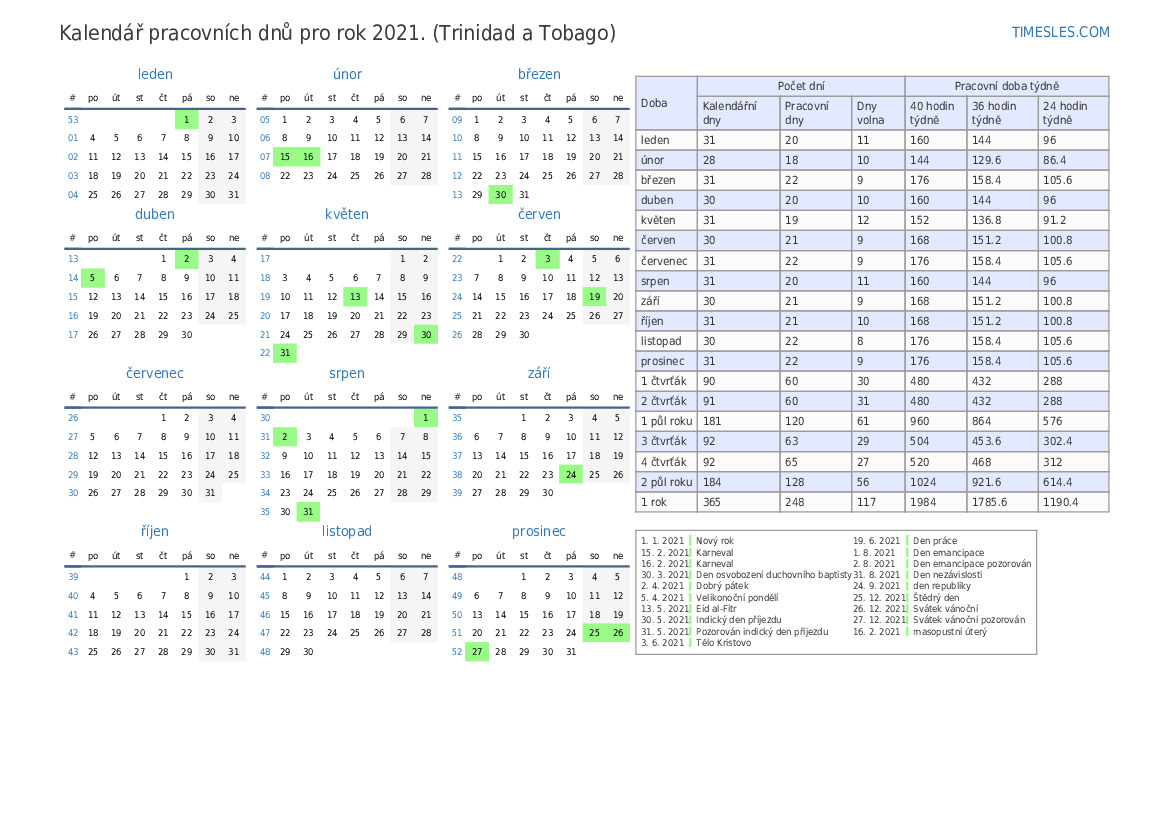Click green marker beside 'Tělo Kristovo'
The image size is (1169, 827).
click(x=690, y=643)
